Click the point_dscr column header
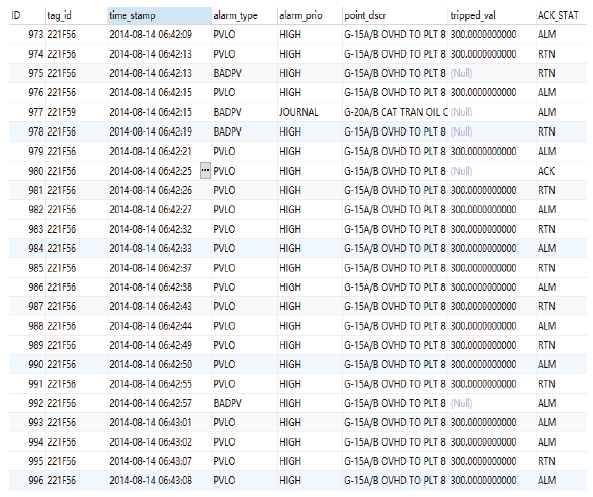The image size is (593, 497). (x=395, y=16)
